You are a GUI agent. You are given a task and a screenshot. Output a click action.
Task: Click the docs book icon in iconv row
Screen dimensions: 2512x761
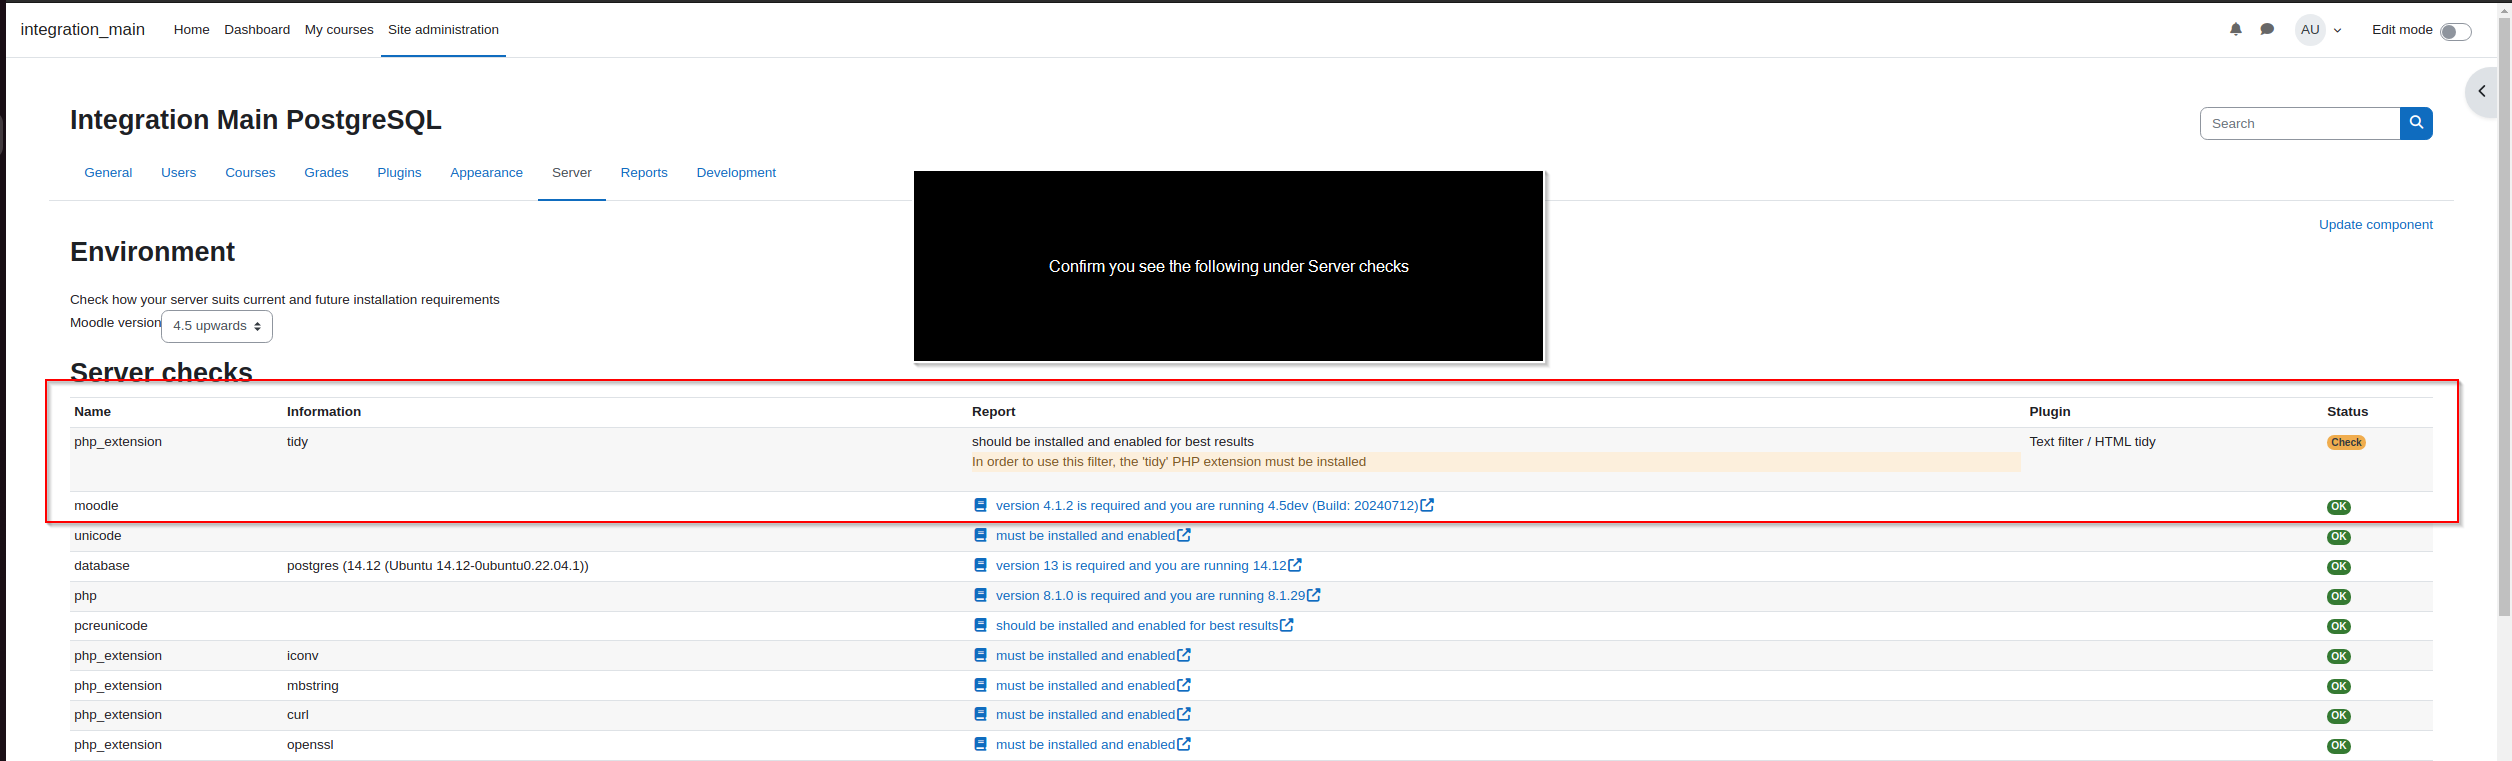click(x=980, y=655)
